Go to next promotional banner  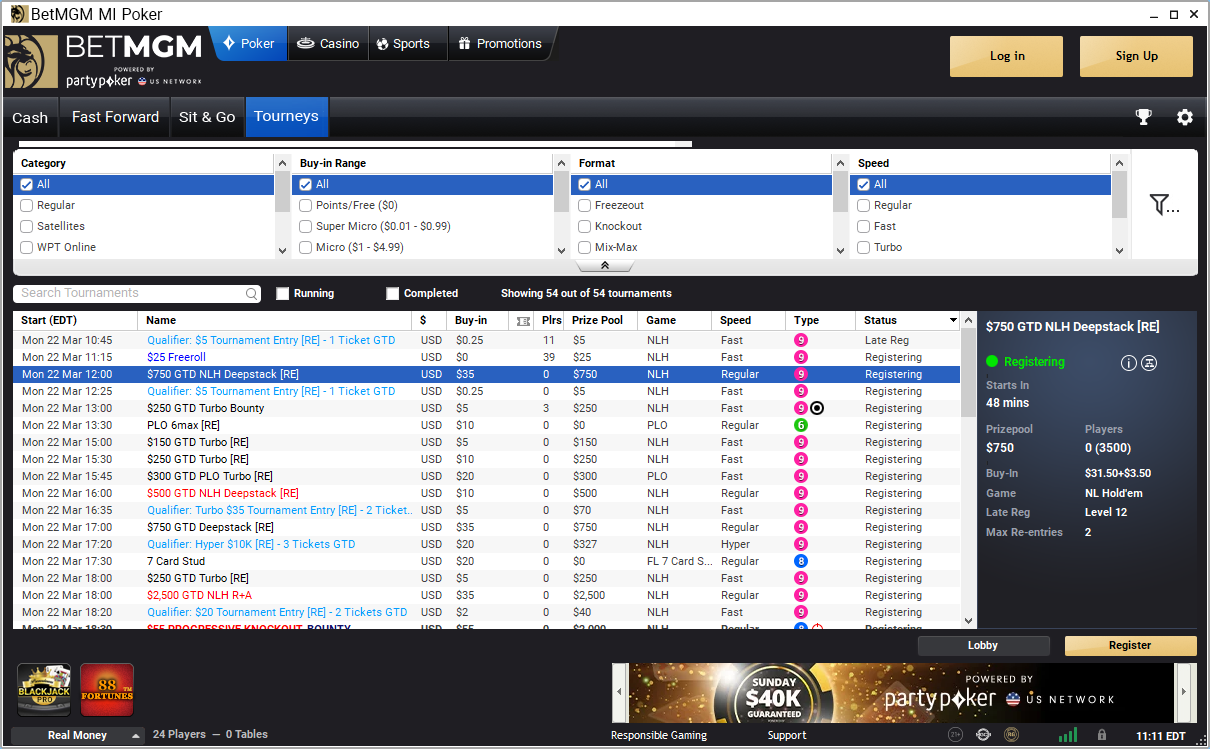coord(1184,692)
